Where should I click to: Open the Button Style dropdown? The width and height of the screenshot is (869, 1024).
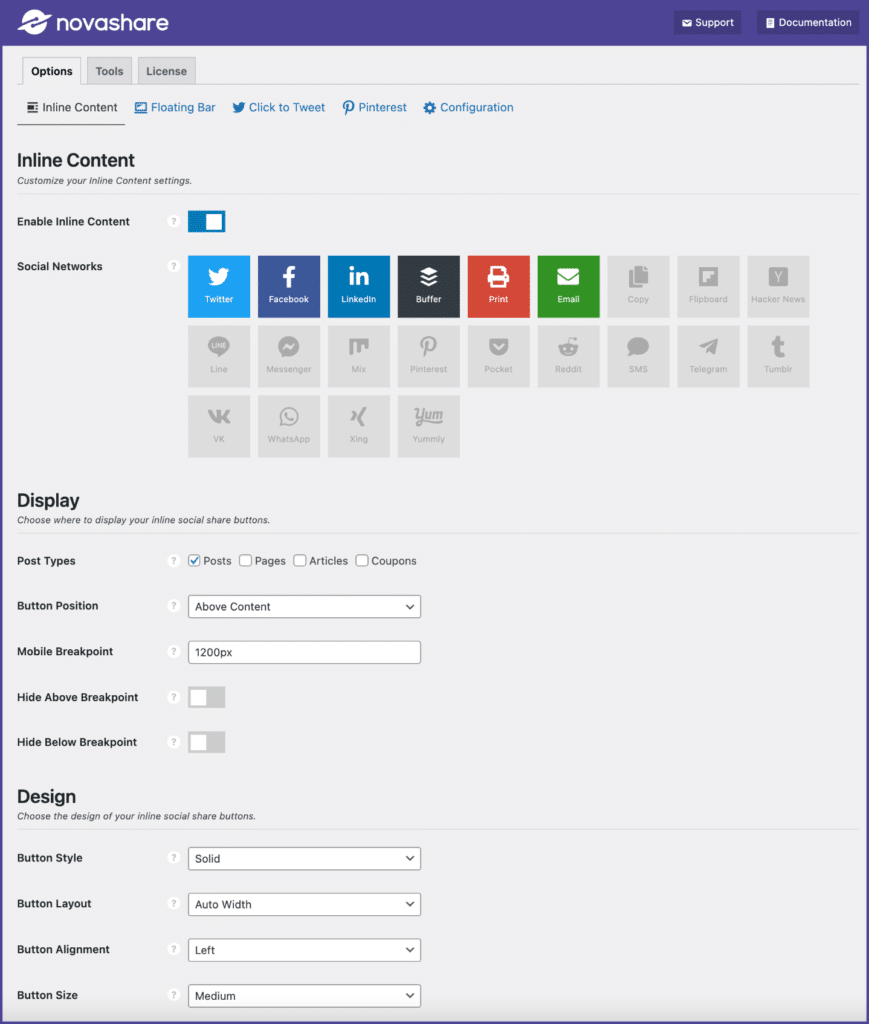pyautogui.click(x=304, y=859)
